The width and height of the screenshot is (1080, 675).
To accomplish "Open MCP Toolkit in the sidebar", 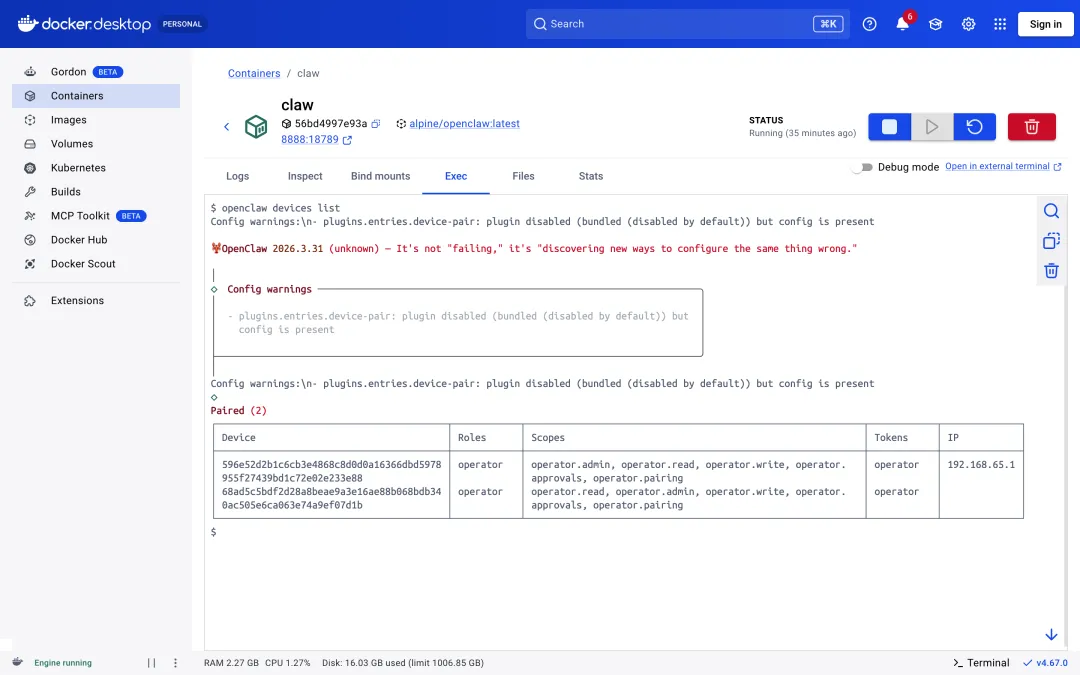I will 96,216.
